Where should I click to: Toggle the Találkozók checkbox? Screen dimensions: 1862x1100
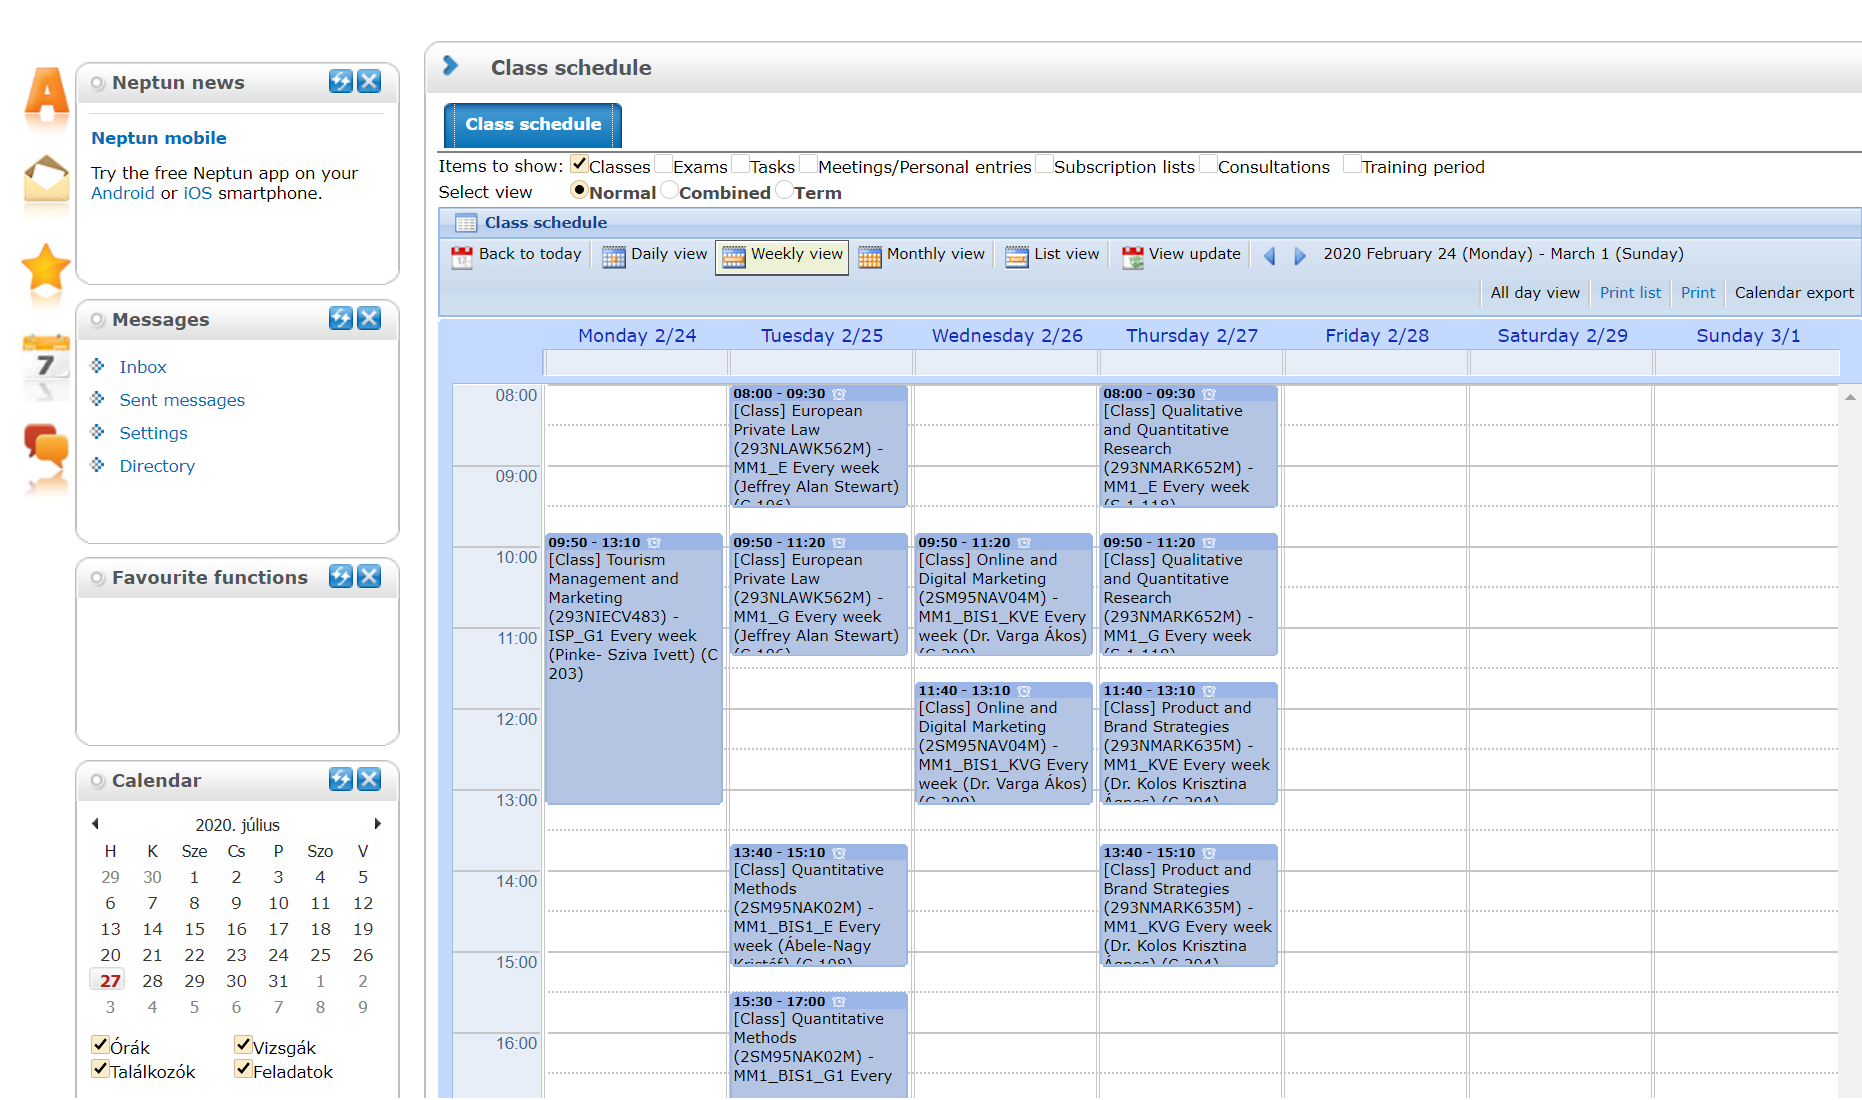pos(100,1069)
